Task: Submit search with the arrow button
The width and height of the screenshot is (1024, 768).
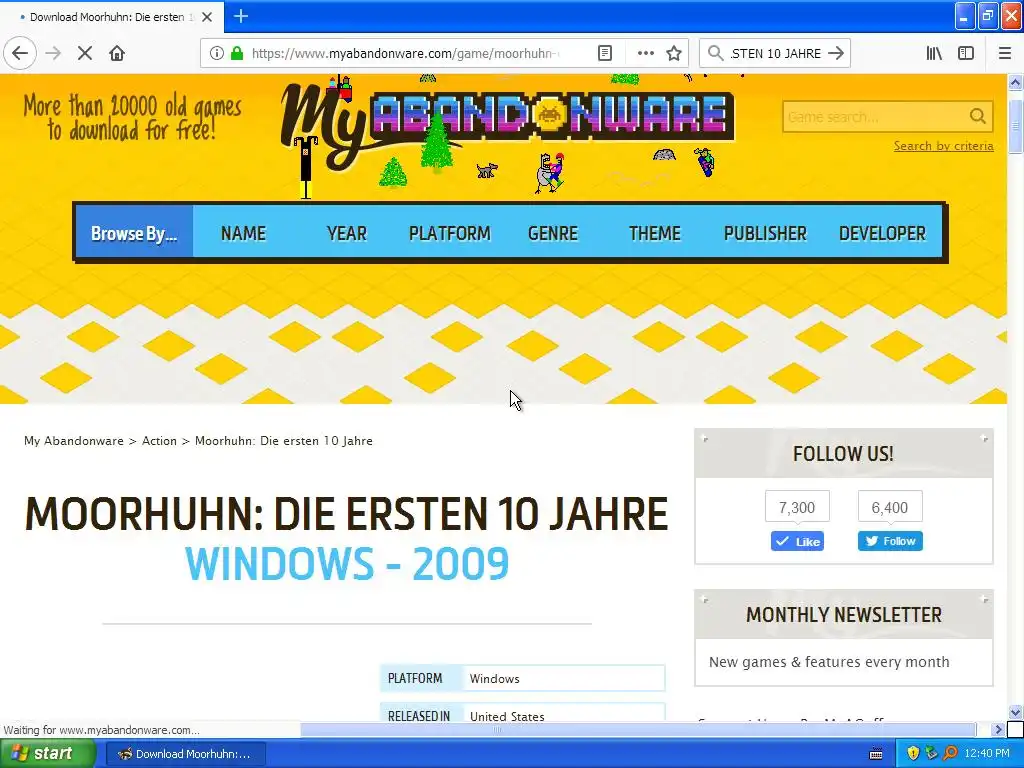Action: click(836, 54)
